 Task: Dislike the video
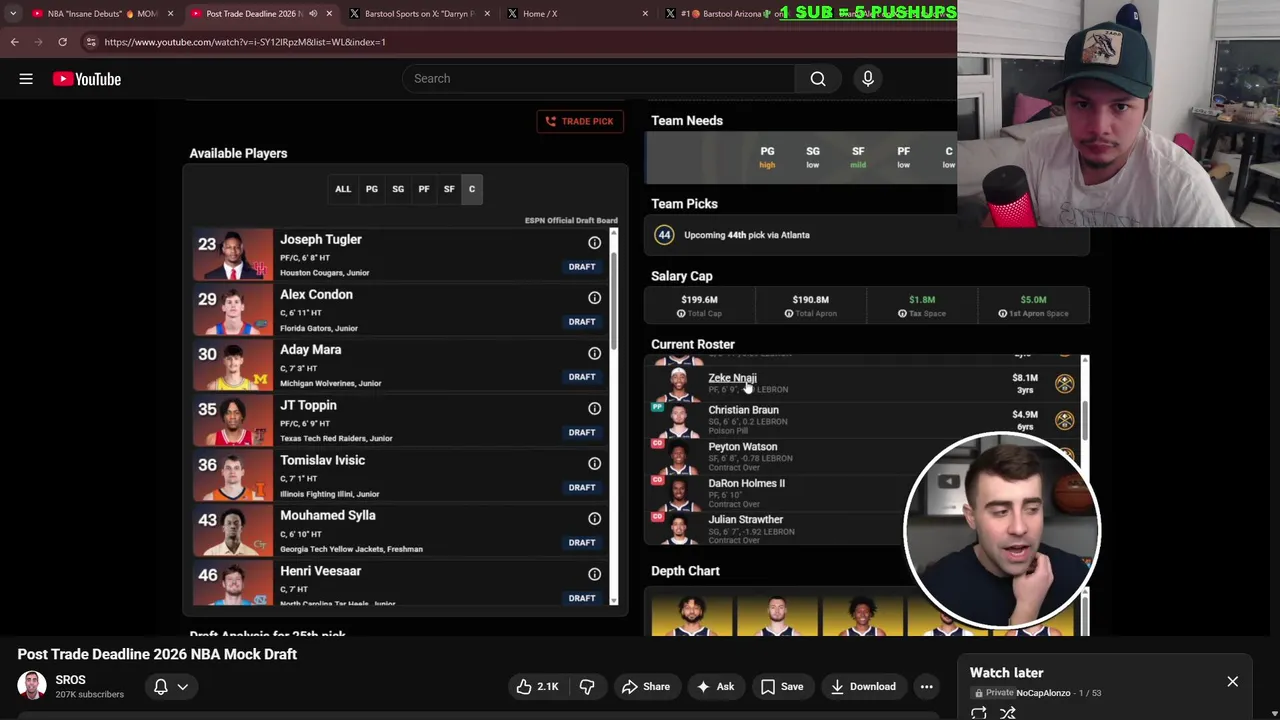(587, 687)
